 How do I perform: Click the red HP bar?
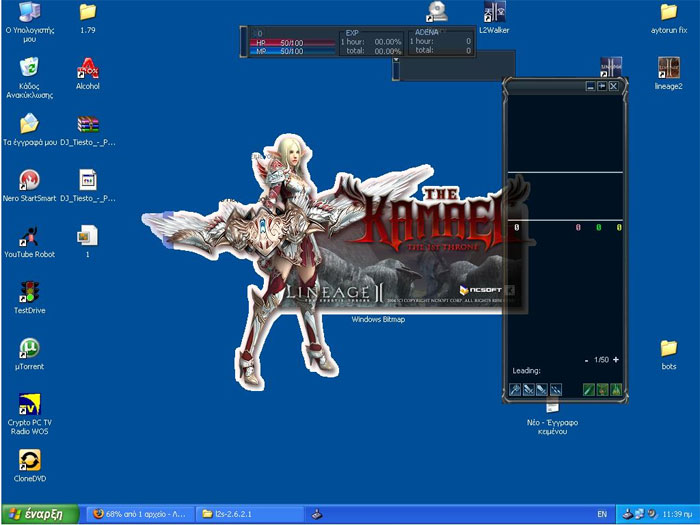[292, 43]
